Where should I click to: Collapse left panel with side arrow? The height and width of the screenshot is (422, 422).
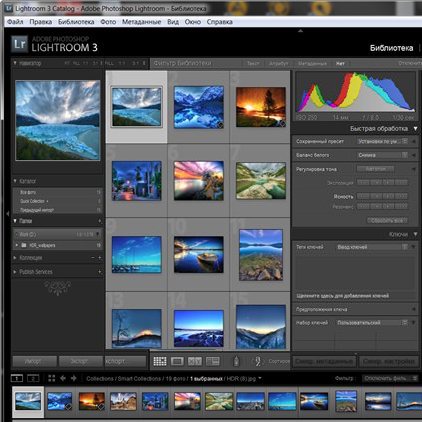click(x=8, y=213)
